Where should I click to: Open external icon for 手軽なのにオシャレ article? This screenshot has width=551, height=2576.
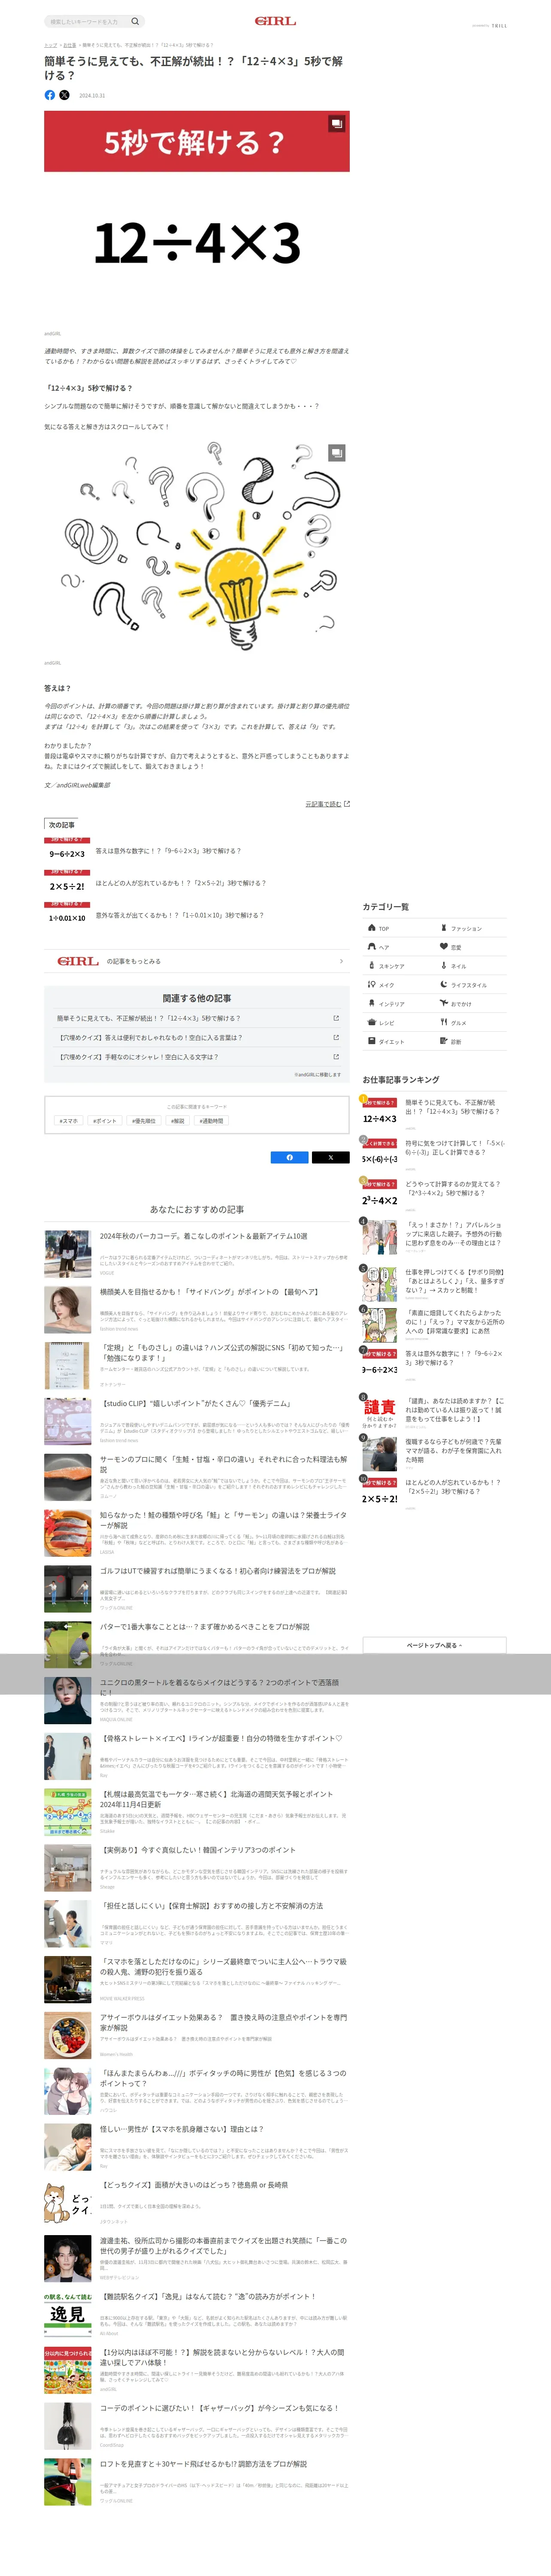point(336,1056)
